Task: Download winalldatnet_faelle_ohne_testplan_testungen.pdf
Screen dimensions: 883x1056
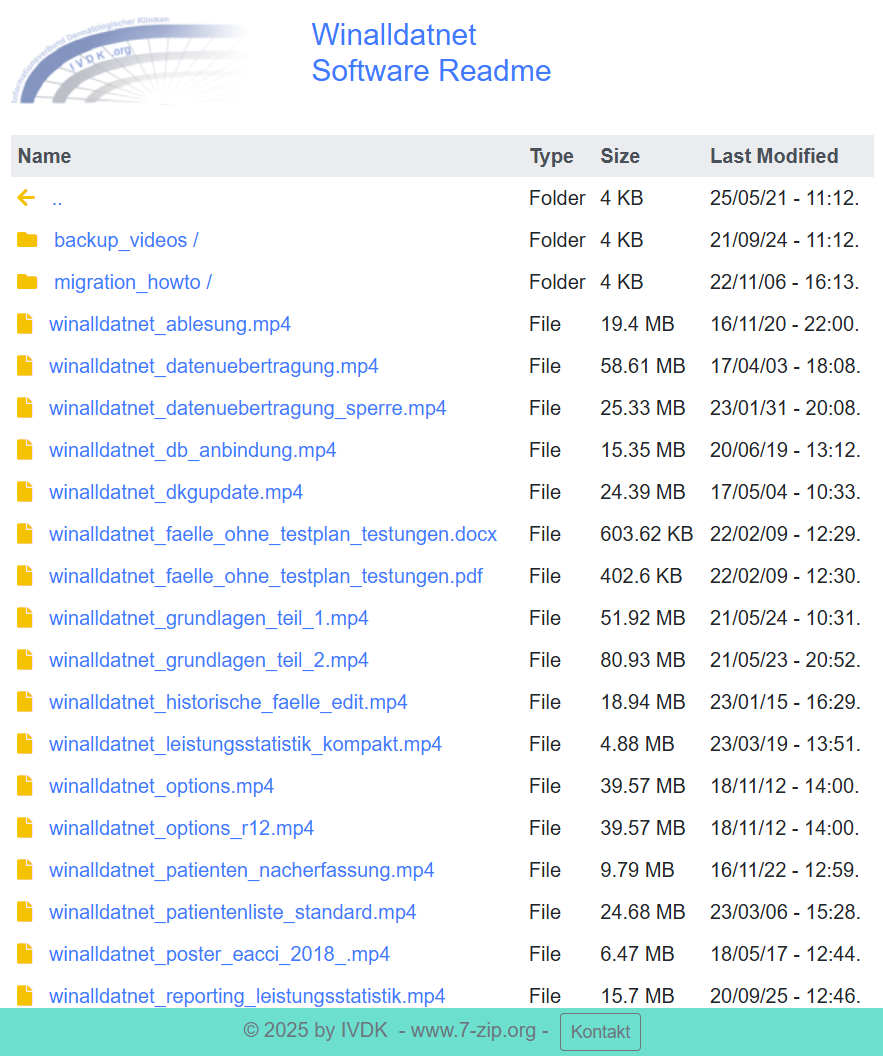Action: (265, 576)
